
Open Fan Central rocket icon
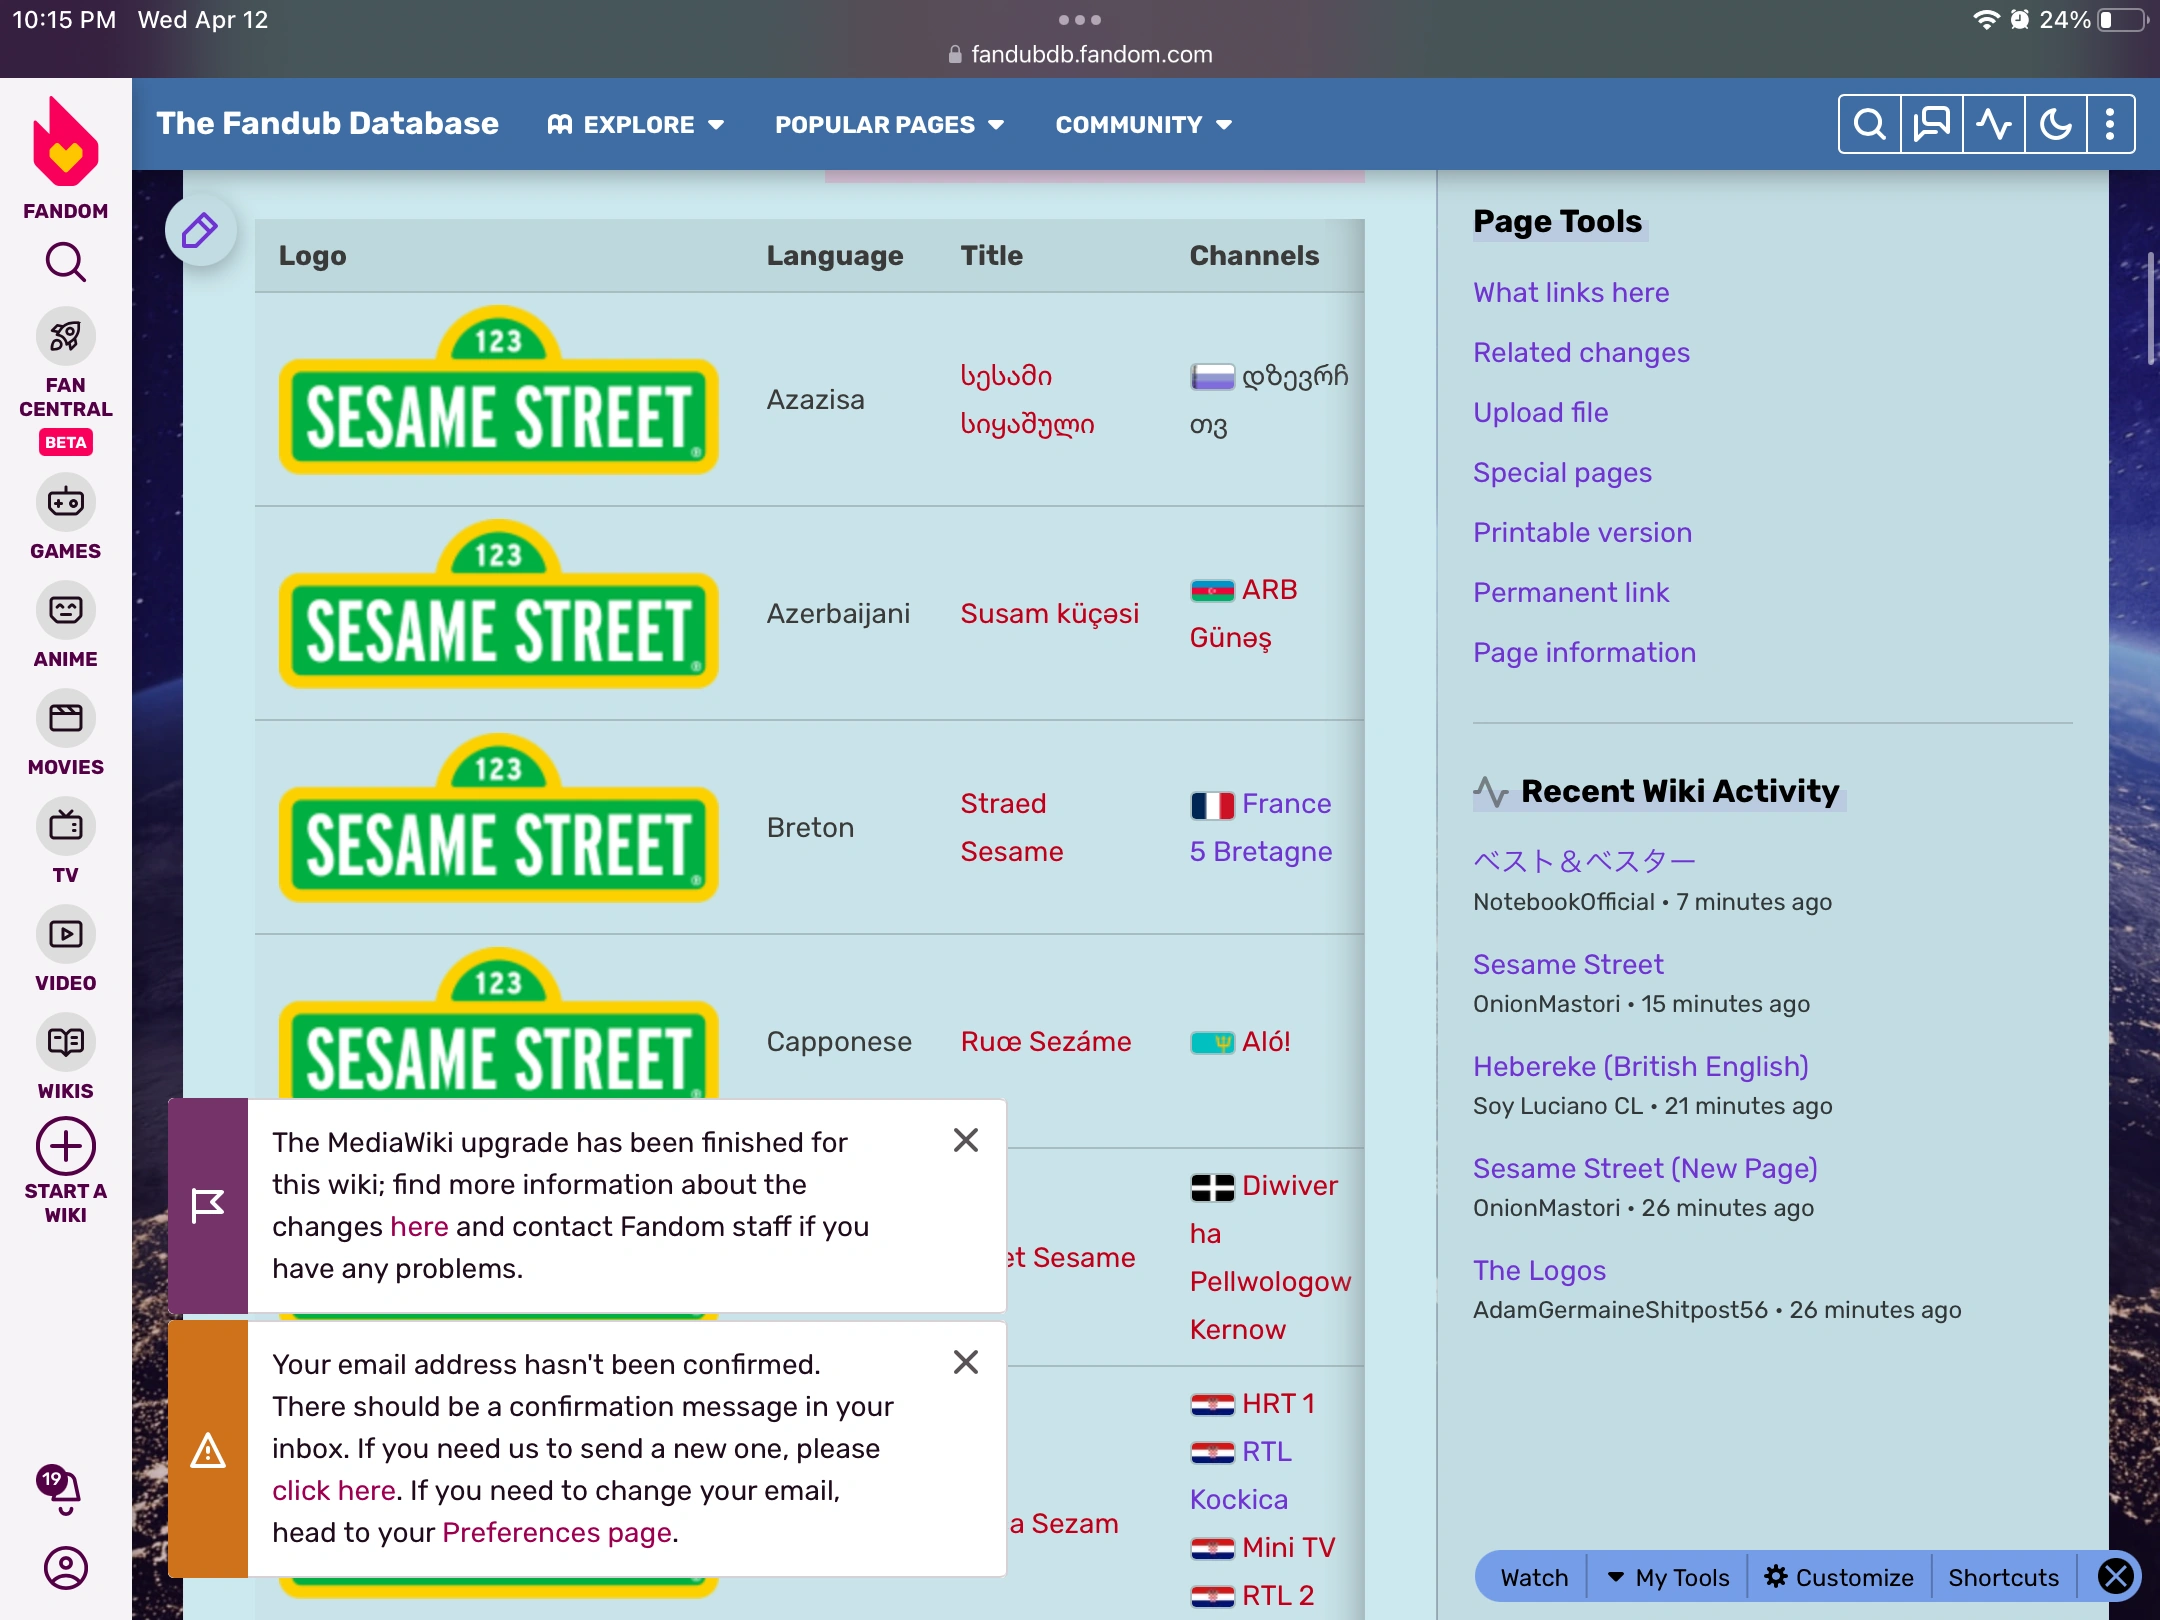coord(65,337)
